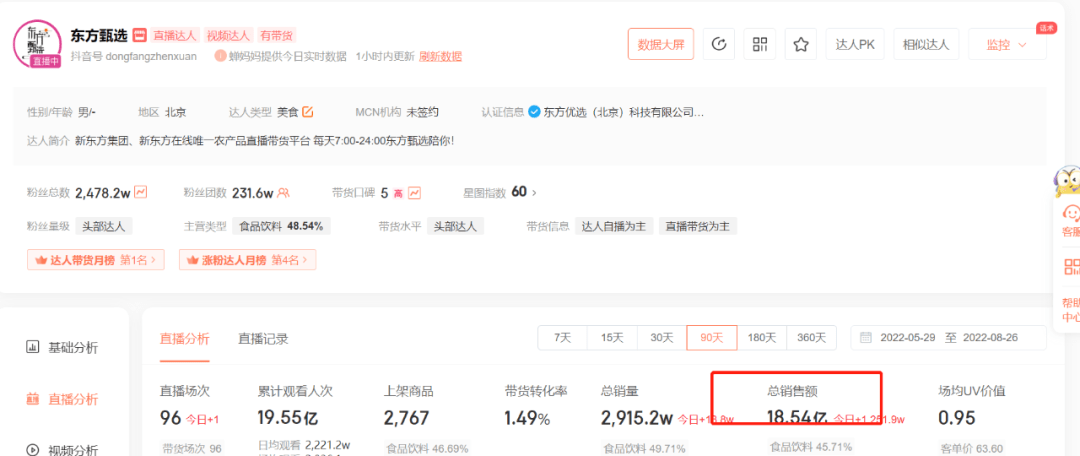
Task: Open the trend chart icon beside 粉丝总数
Action: coord(141,192)
